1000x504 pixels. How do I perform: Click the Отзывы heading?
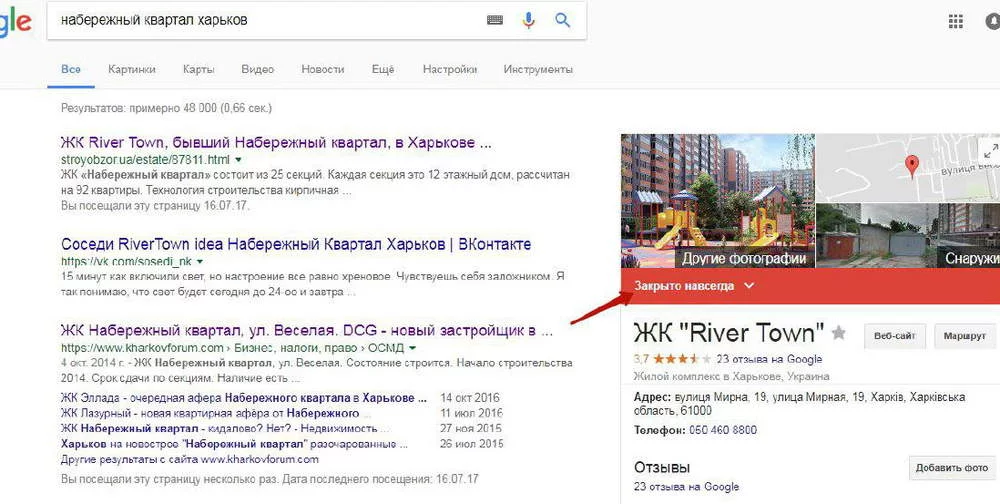[662, 468]
